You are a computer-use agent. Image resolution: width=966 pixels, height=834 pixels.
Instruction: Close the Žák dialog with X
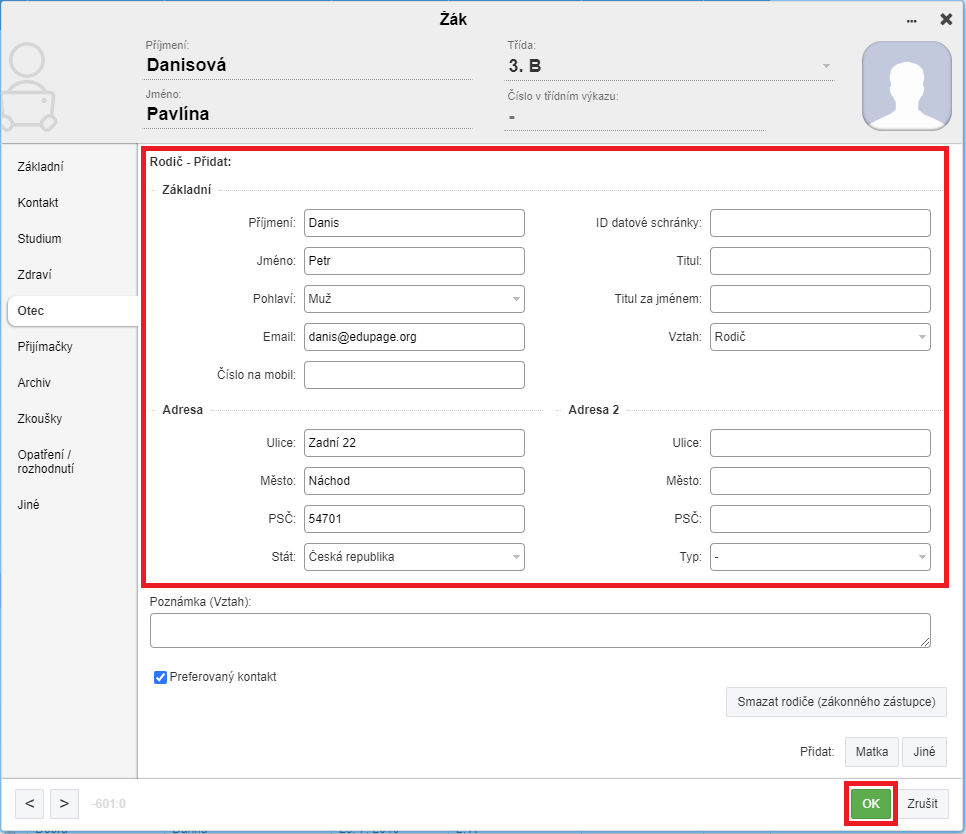click(x=946, y=20)
